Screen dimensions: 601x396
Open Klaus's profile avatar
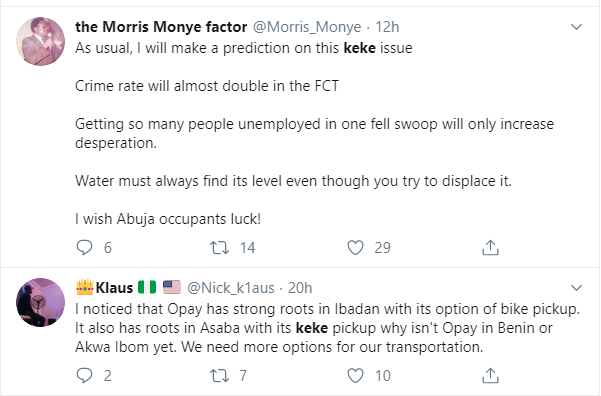(41, 302)
